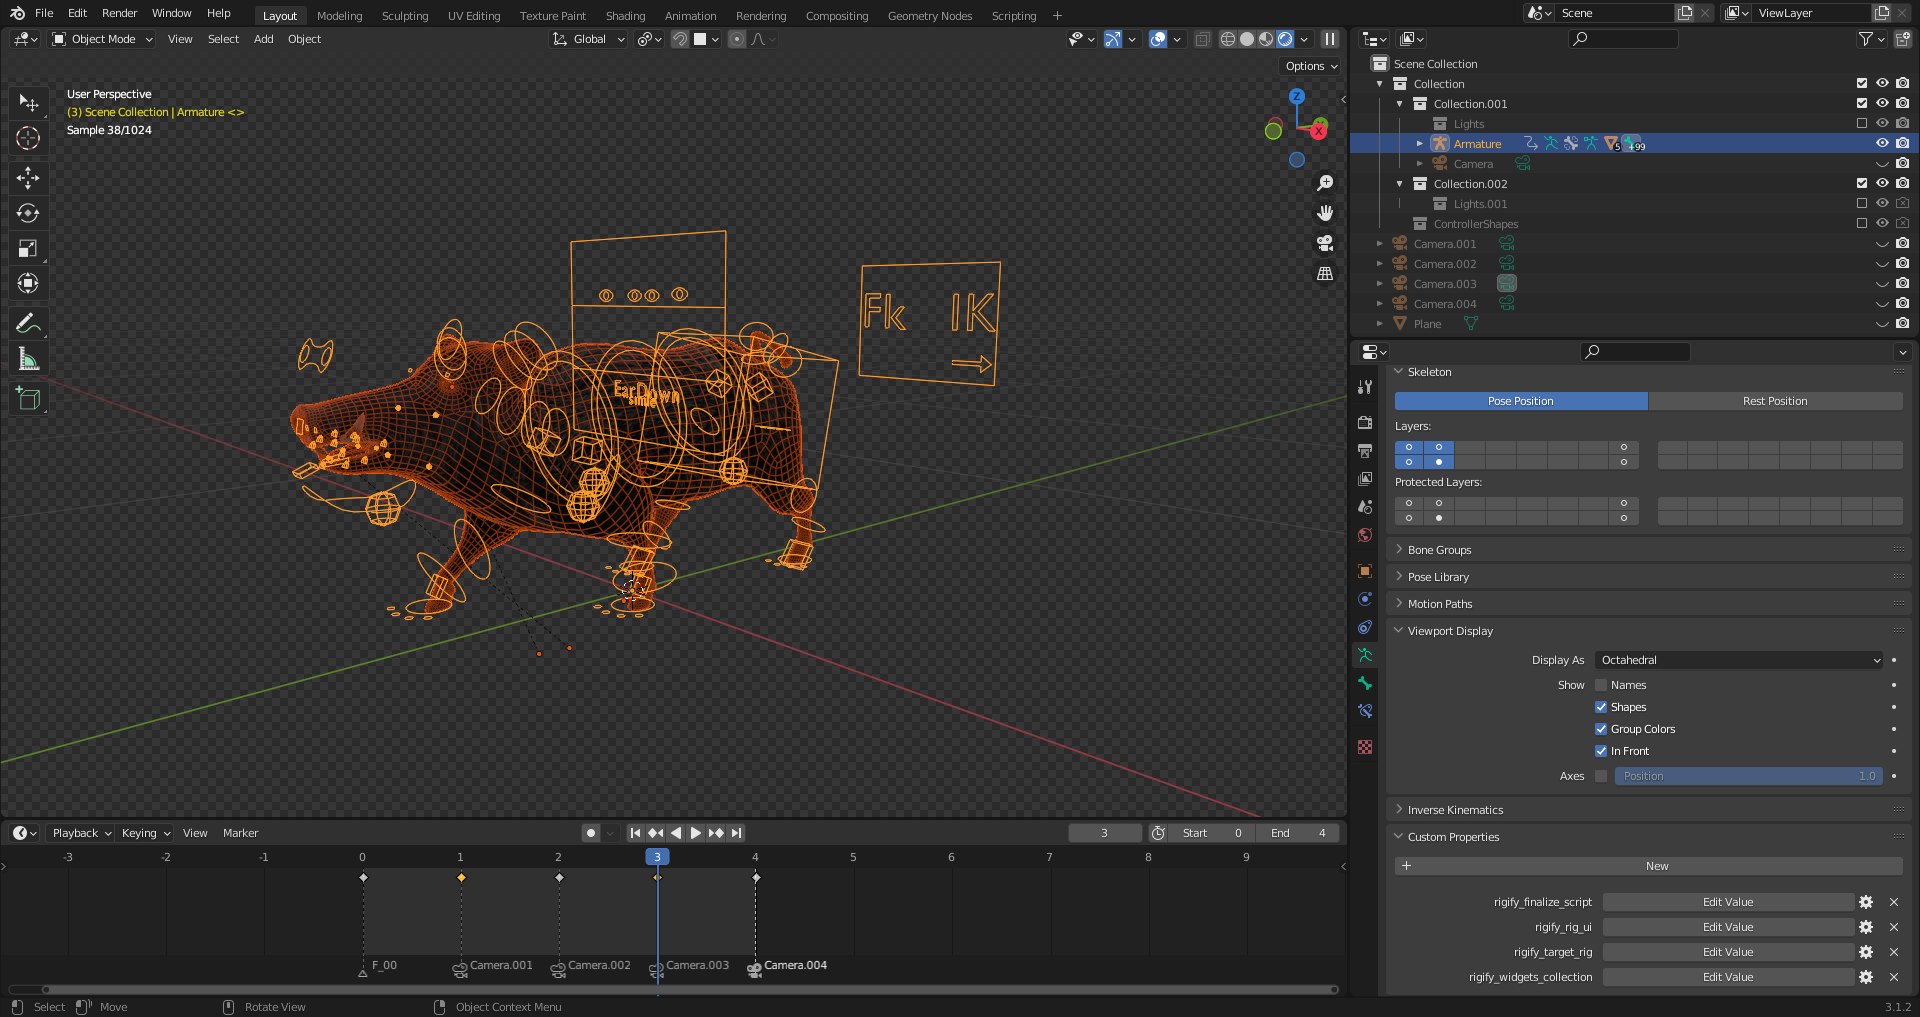The width and height of the screenshot is (1920, 1017).
Task: Select the Annotate tool
Action: (x=28, y=323)
